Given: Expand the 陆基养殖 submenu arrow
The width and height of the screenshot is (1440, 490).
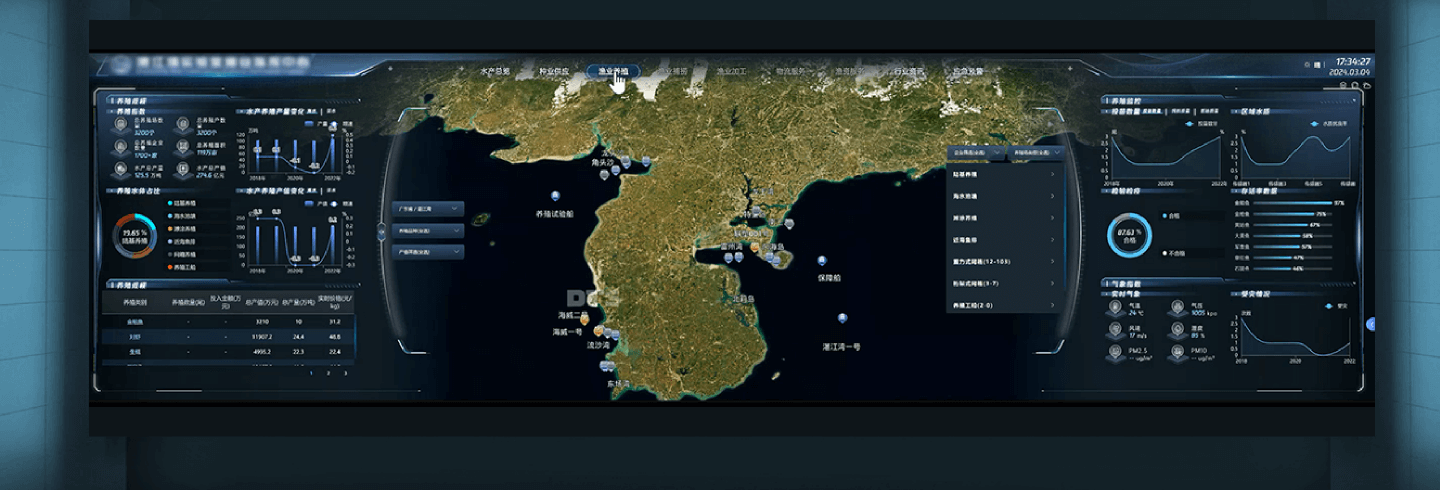Looking at the screenshot, I should (x=1052, y=174).
